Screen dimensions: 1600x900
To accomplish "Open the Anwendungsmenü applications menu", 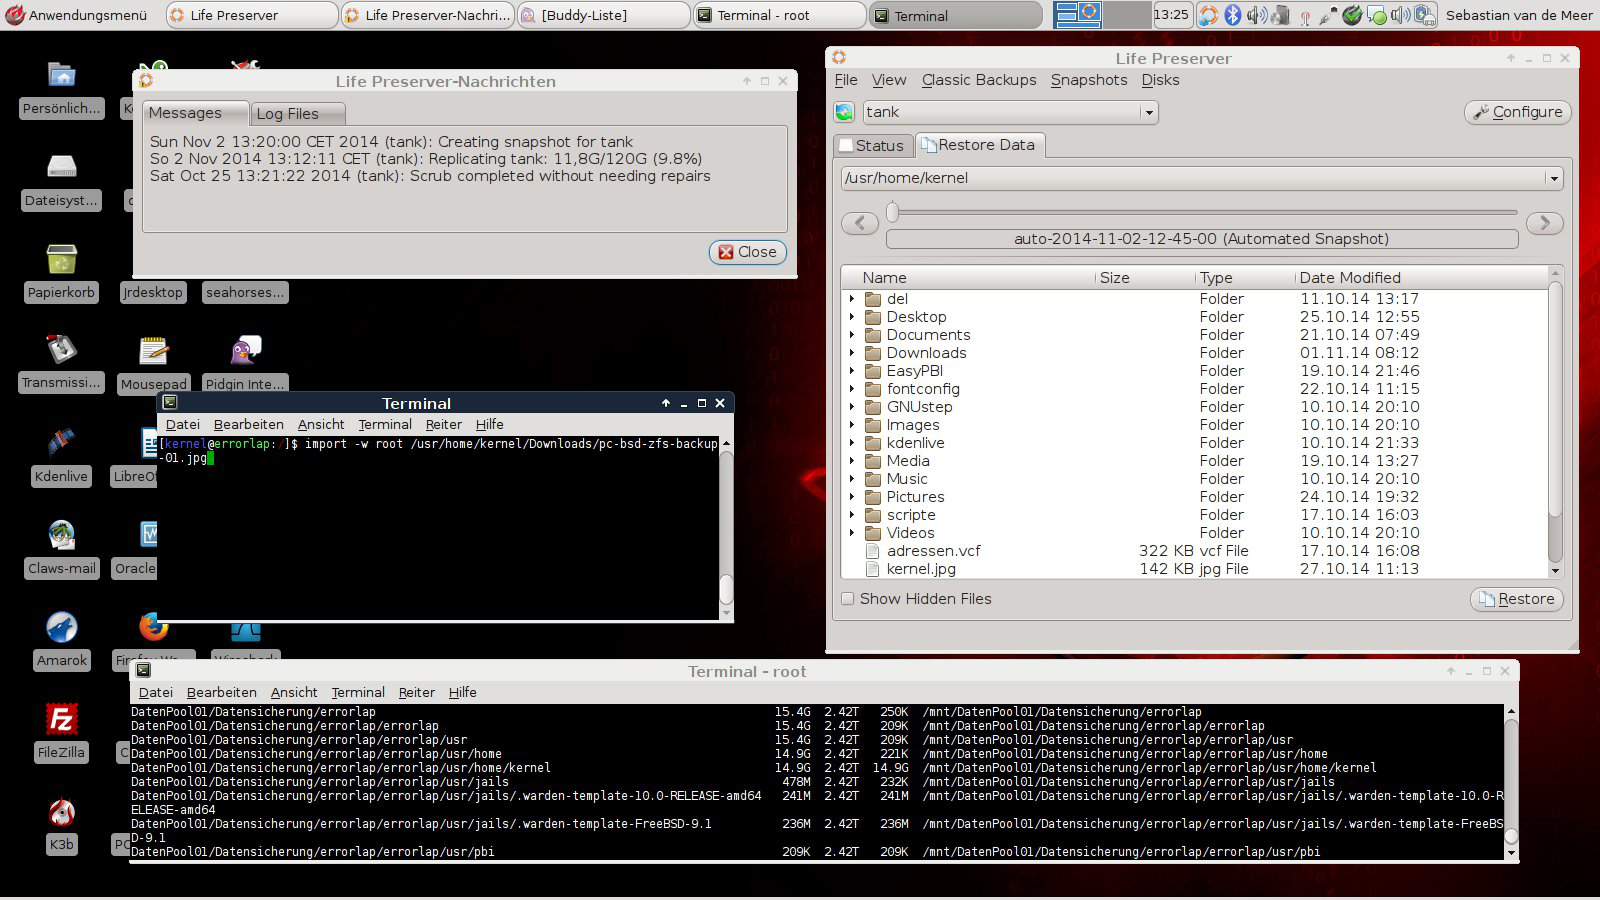I will pos(77,15).
